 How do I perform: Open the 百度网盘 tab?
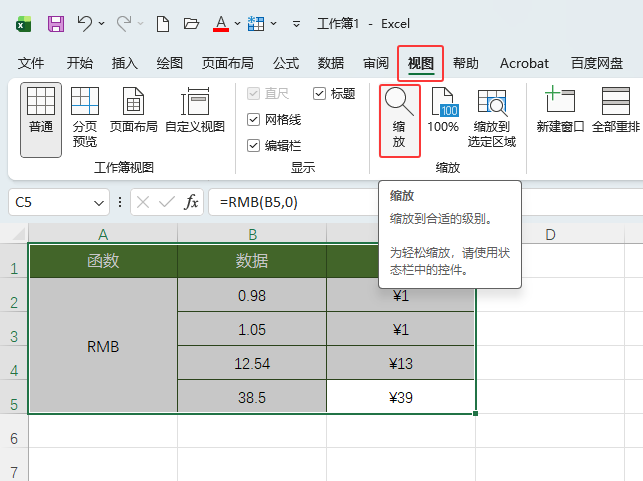tap(597, 63)
